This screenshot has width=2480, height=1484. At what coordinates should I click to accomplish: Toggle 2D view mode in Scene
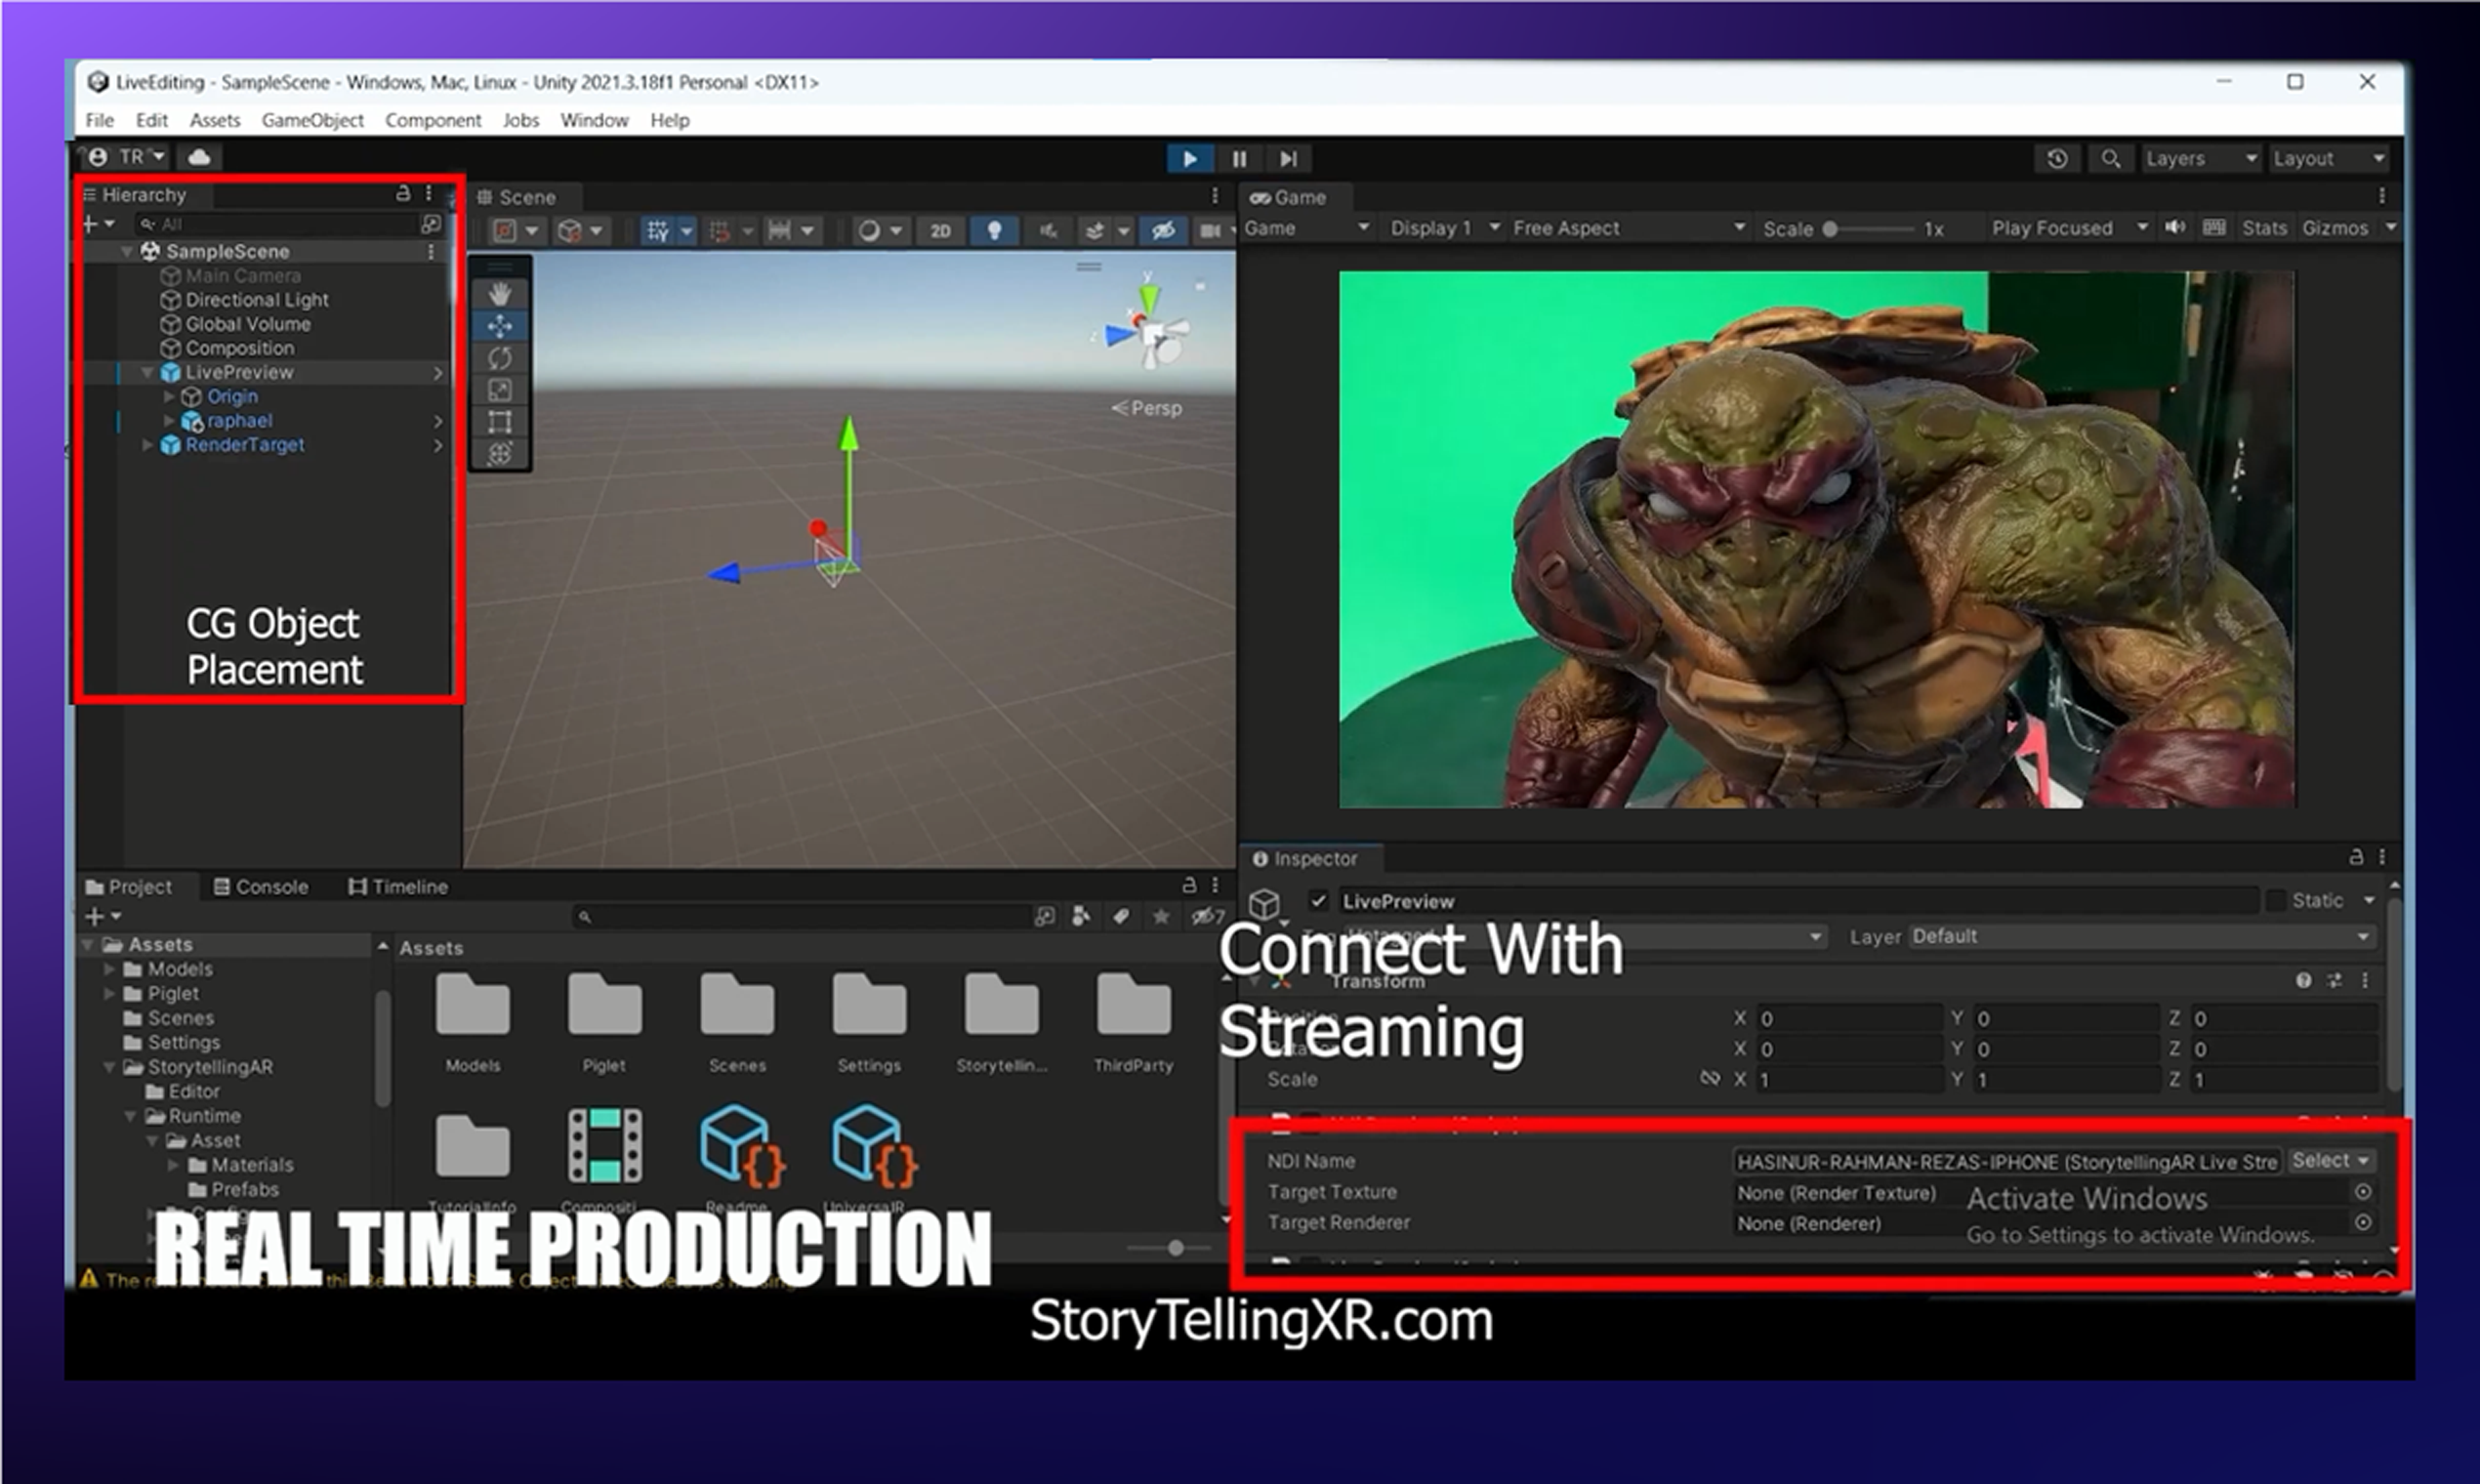[x=940, y=231]
